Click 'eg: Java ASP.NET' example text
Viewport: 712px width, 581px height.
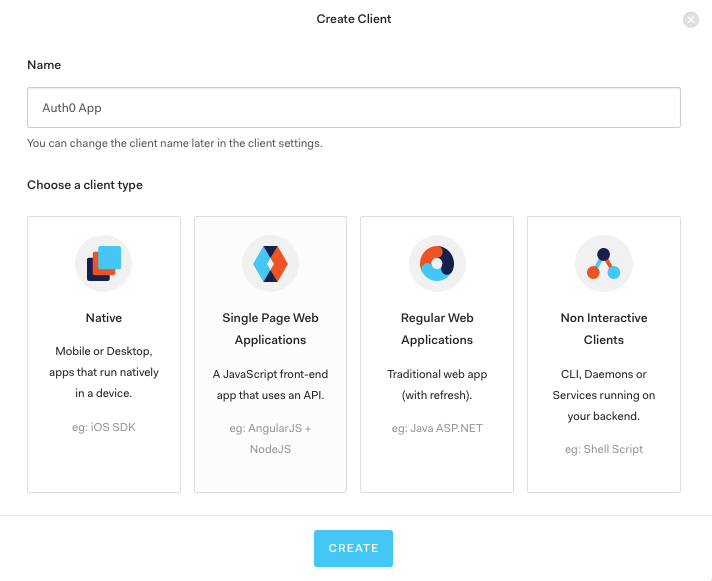437,428
